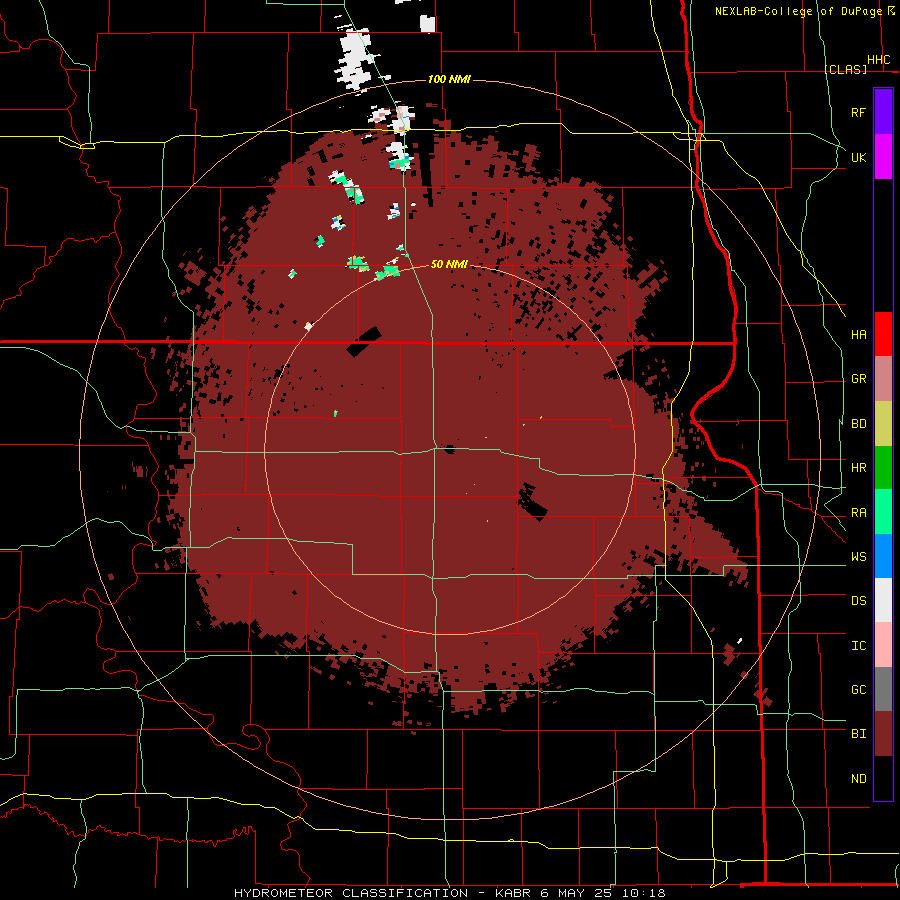
Task: Click the light green RA swatch
Action: click(883, 512)
